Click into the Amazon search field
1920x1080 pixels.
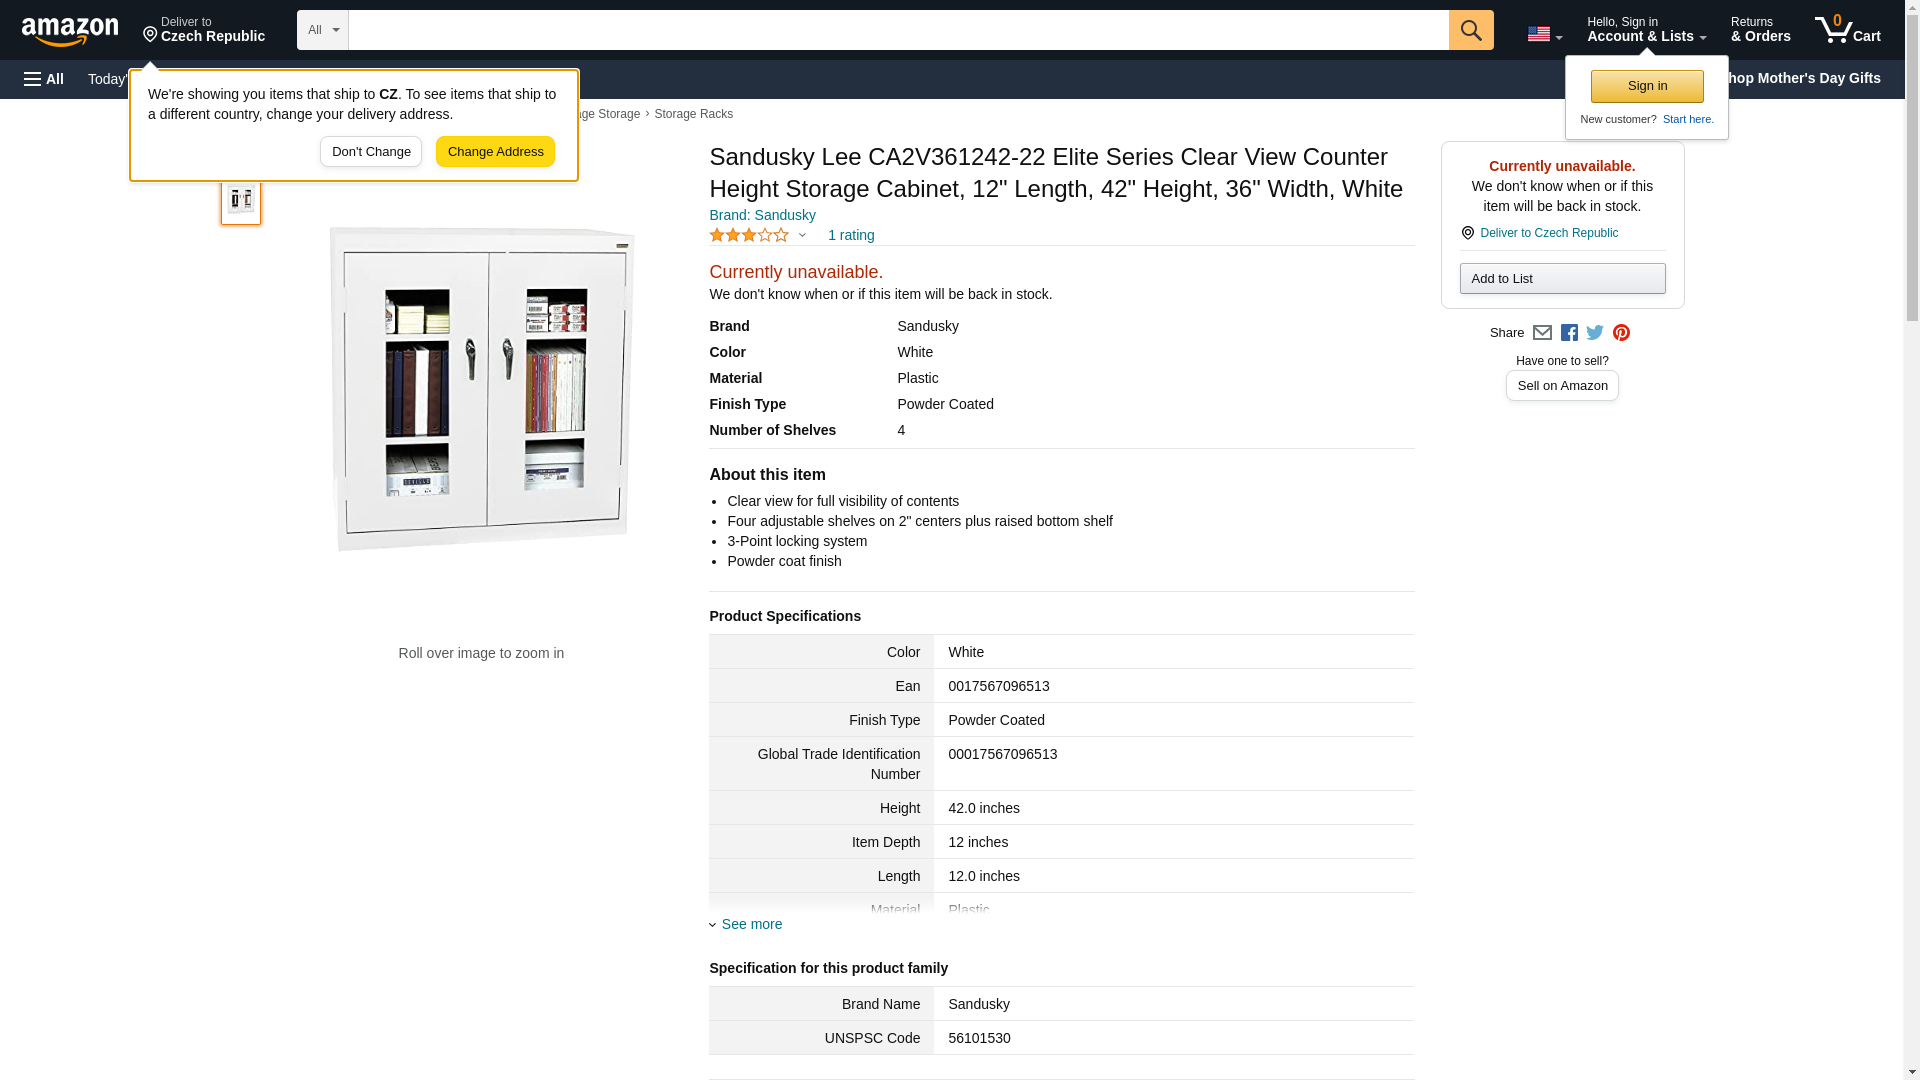(898, 30)
